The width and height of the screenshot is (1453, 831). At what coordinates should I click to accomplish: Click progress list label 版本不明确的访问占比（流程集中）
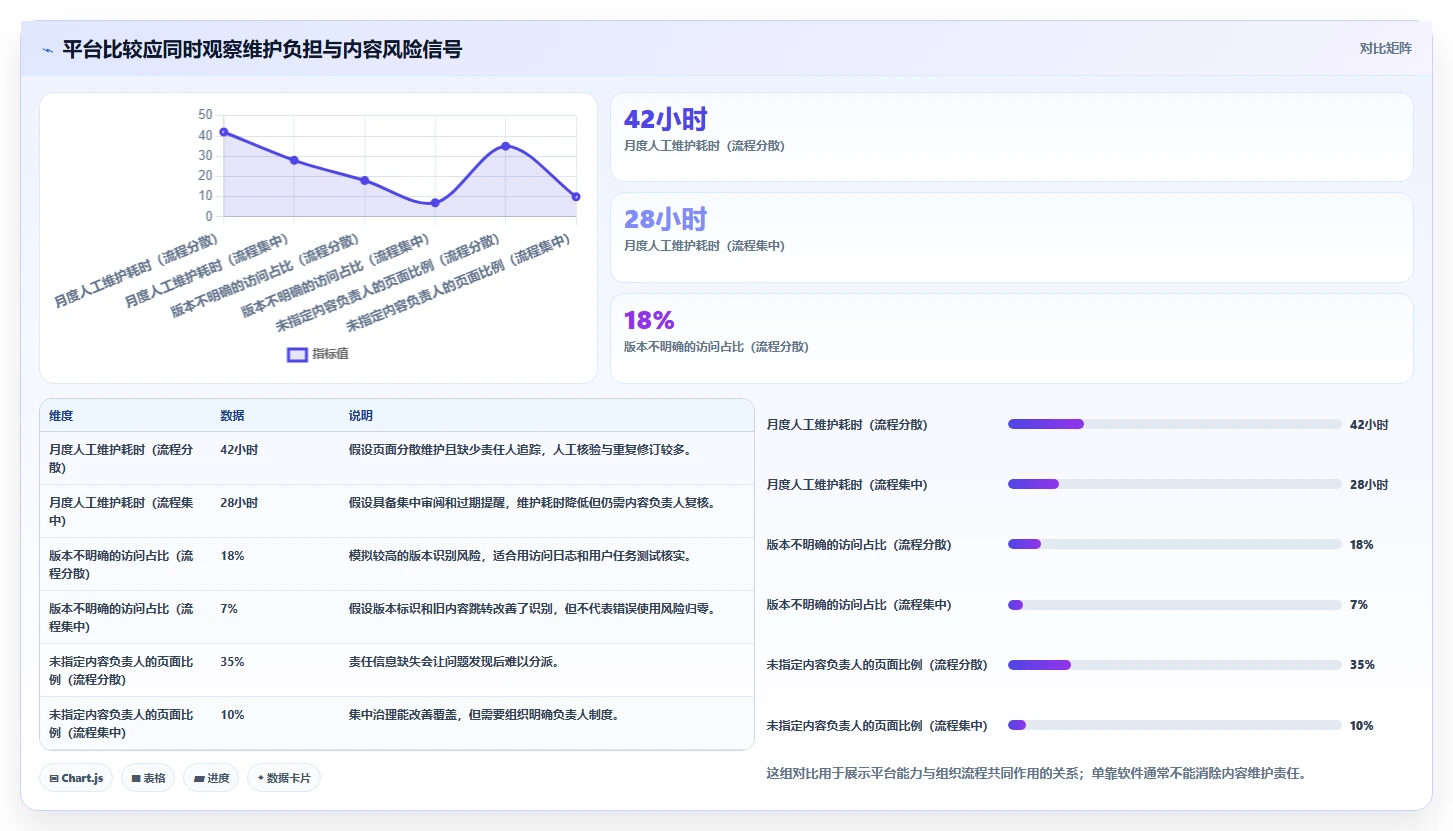(859, 605)
